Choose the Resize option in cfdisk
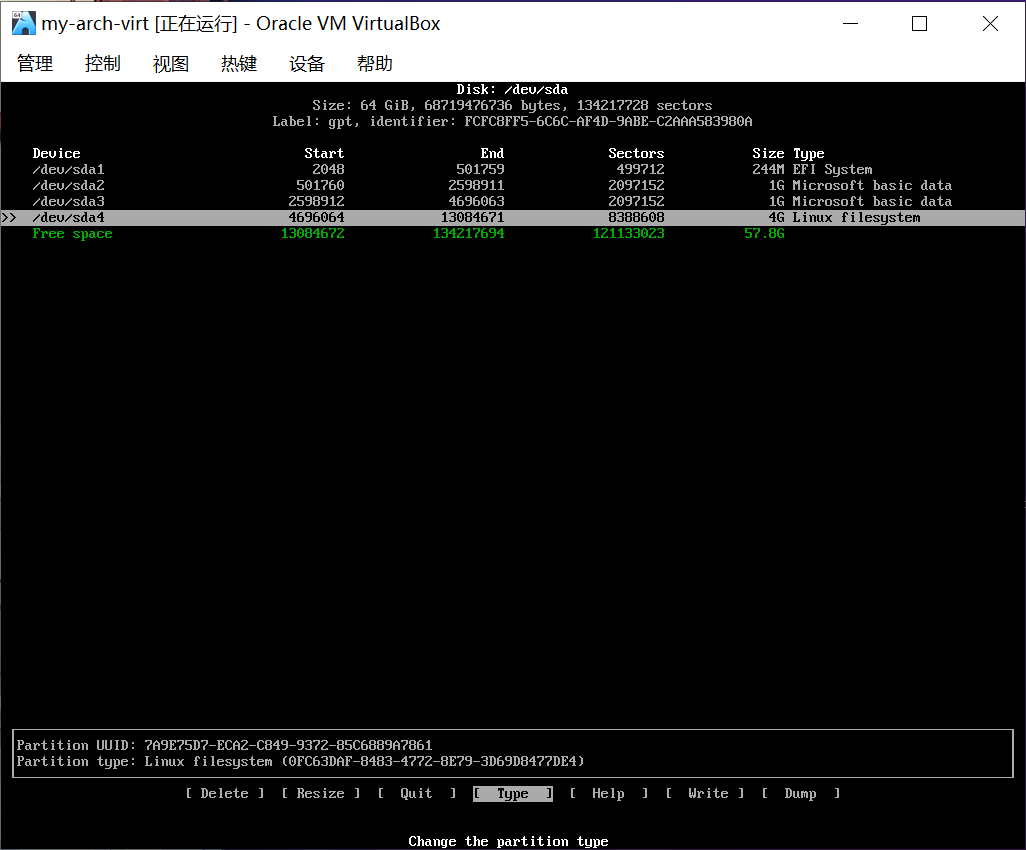 point(320,794)
